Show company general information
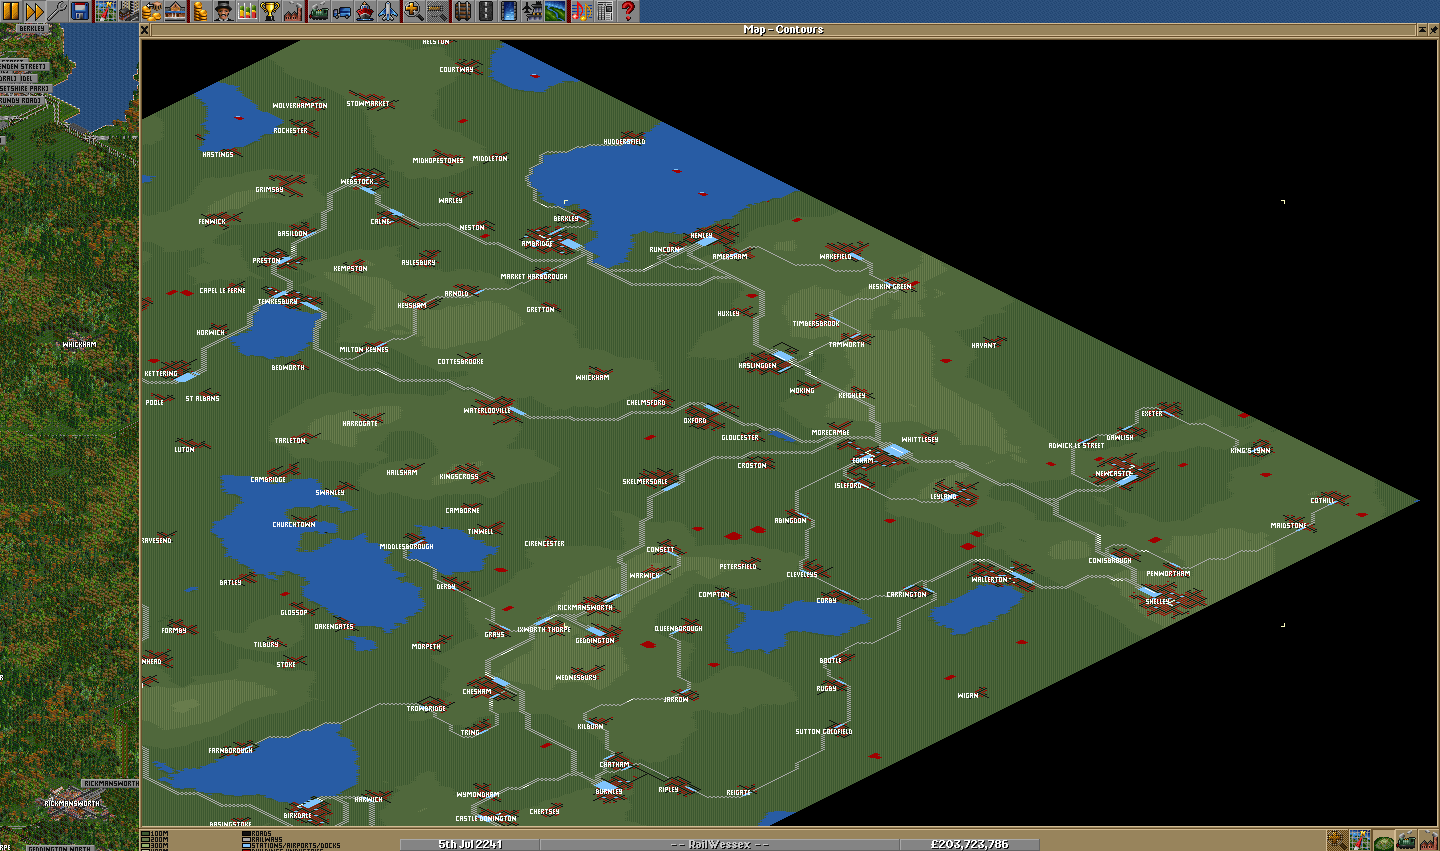This screenshot has height=851, width=1440. pyautogui.click(x=223, y=11)
